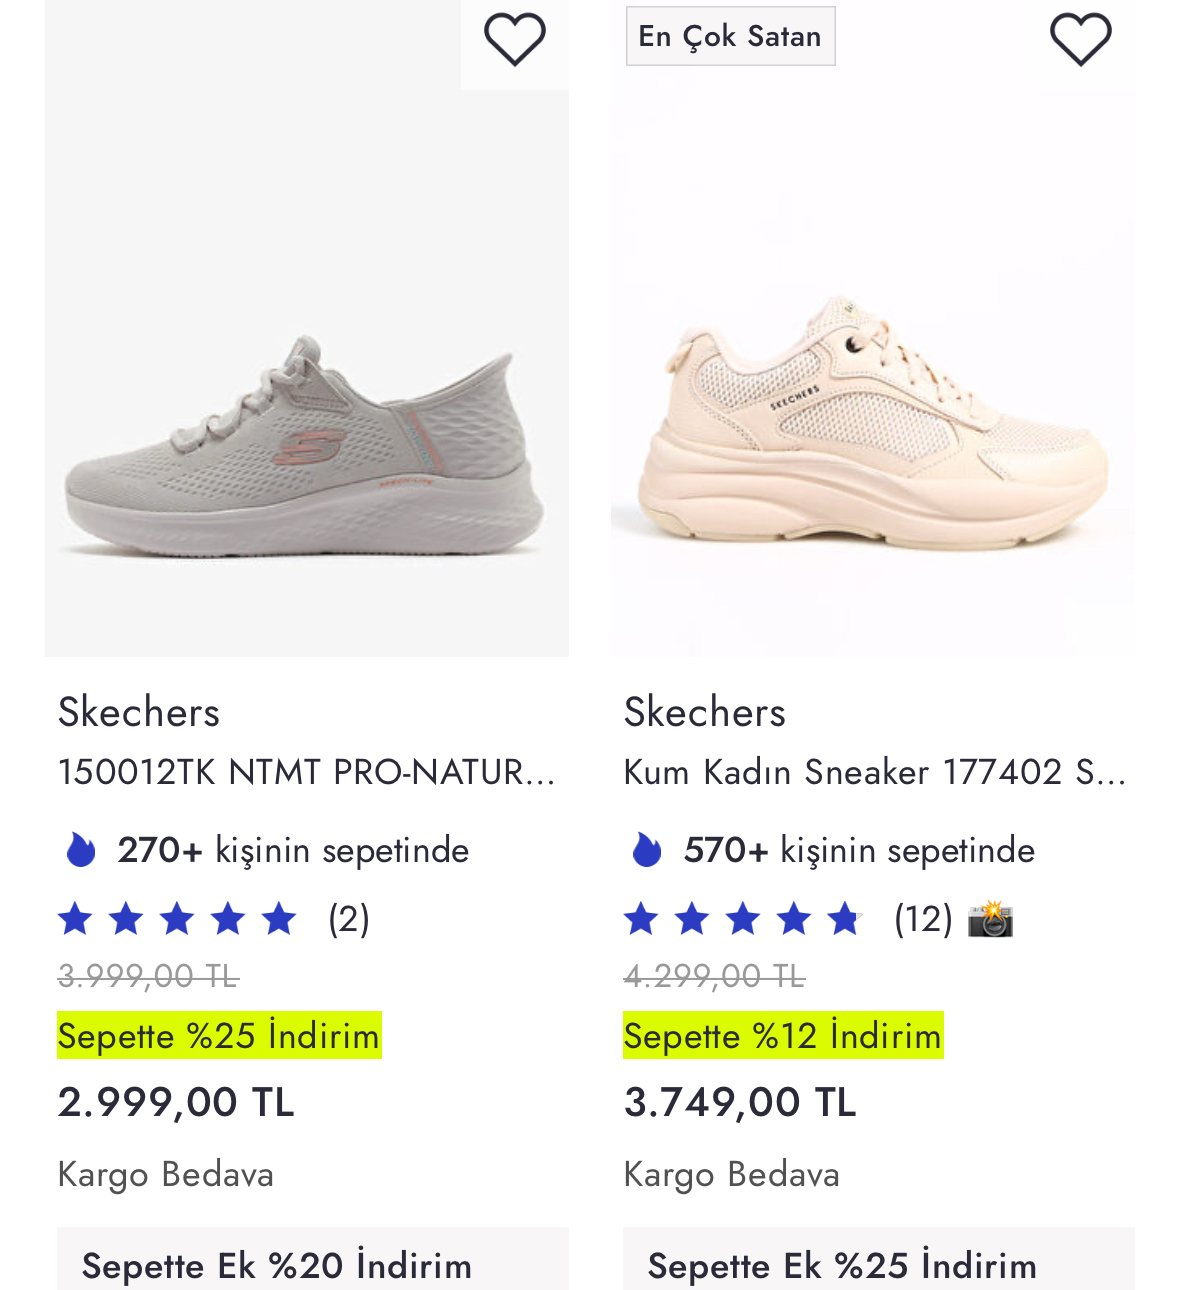Click the five-star rating with (2) reviews
The width and height of the screenshot is (1179, 1290).
[214, 918]
